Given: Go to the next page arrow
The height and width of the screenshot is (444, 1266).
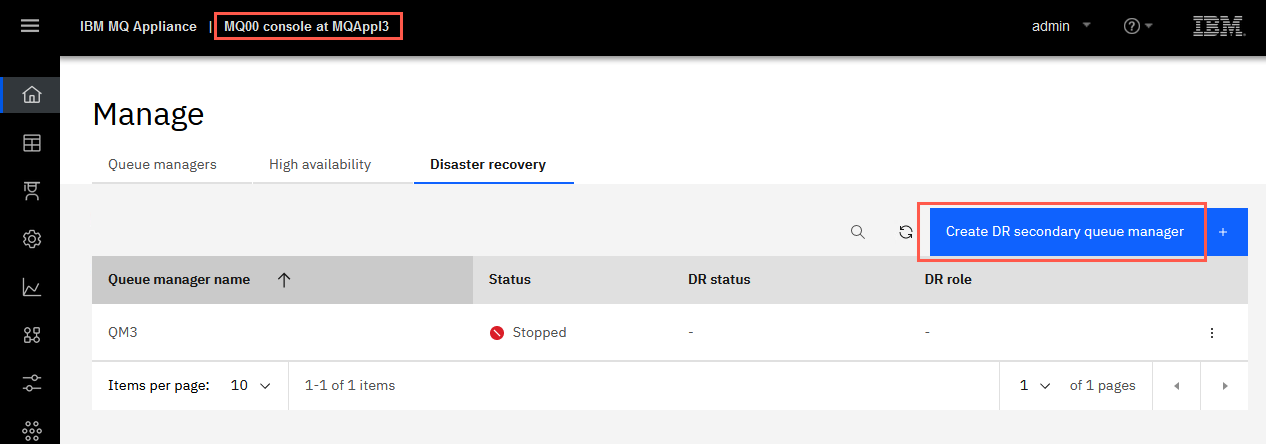Looking at the screenshot, I should (x=1224, y=385).
